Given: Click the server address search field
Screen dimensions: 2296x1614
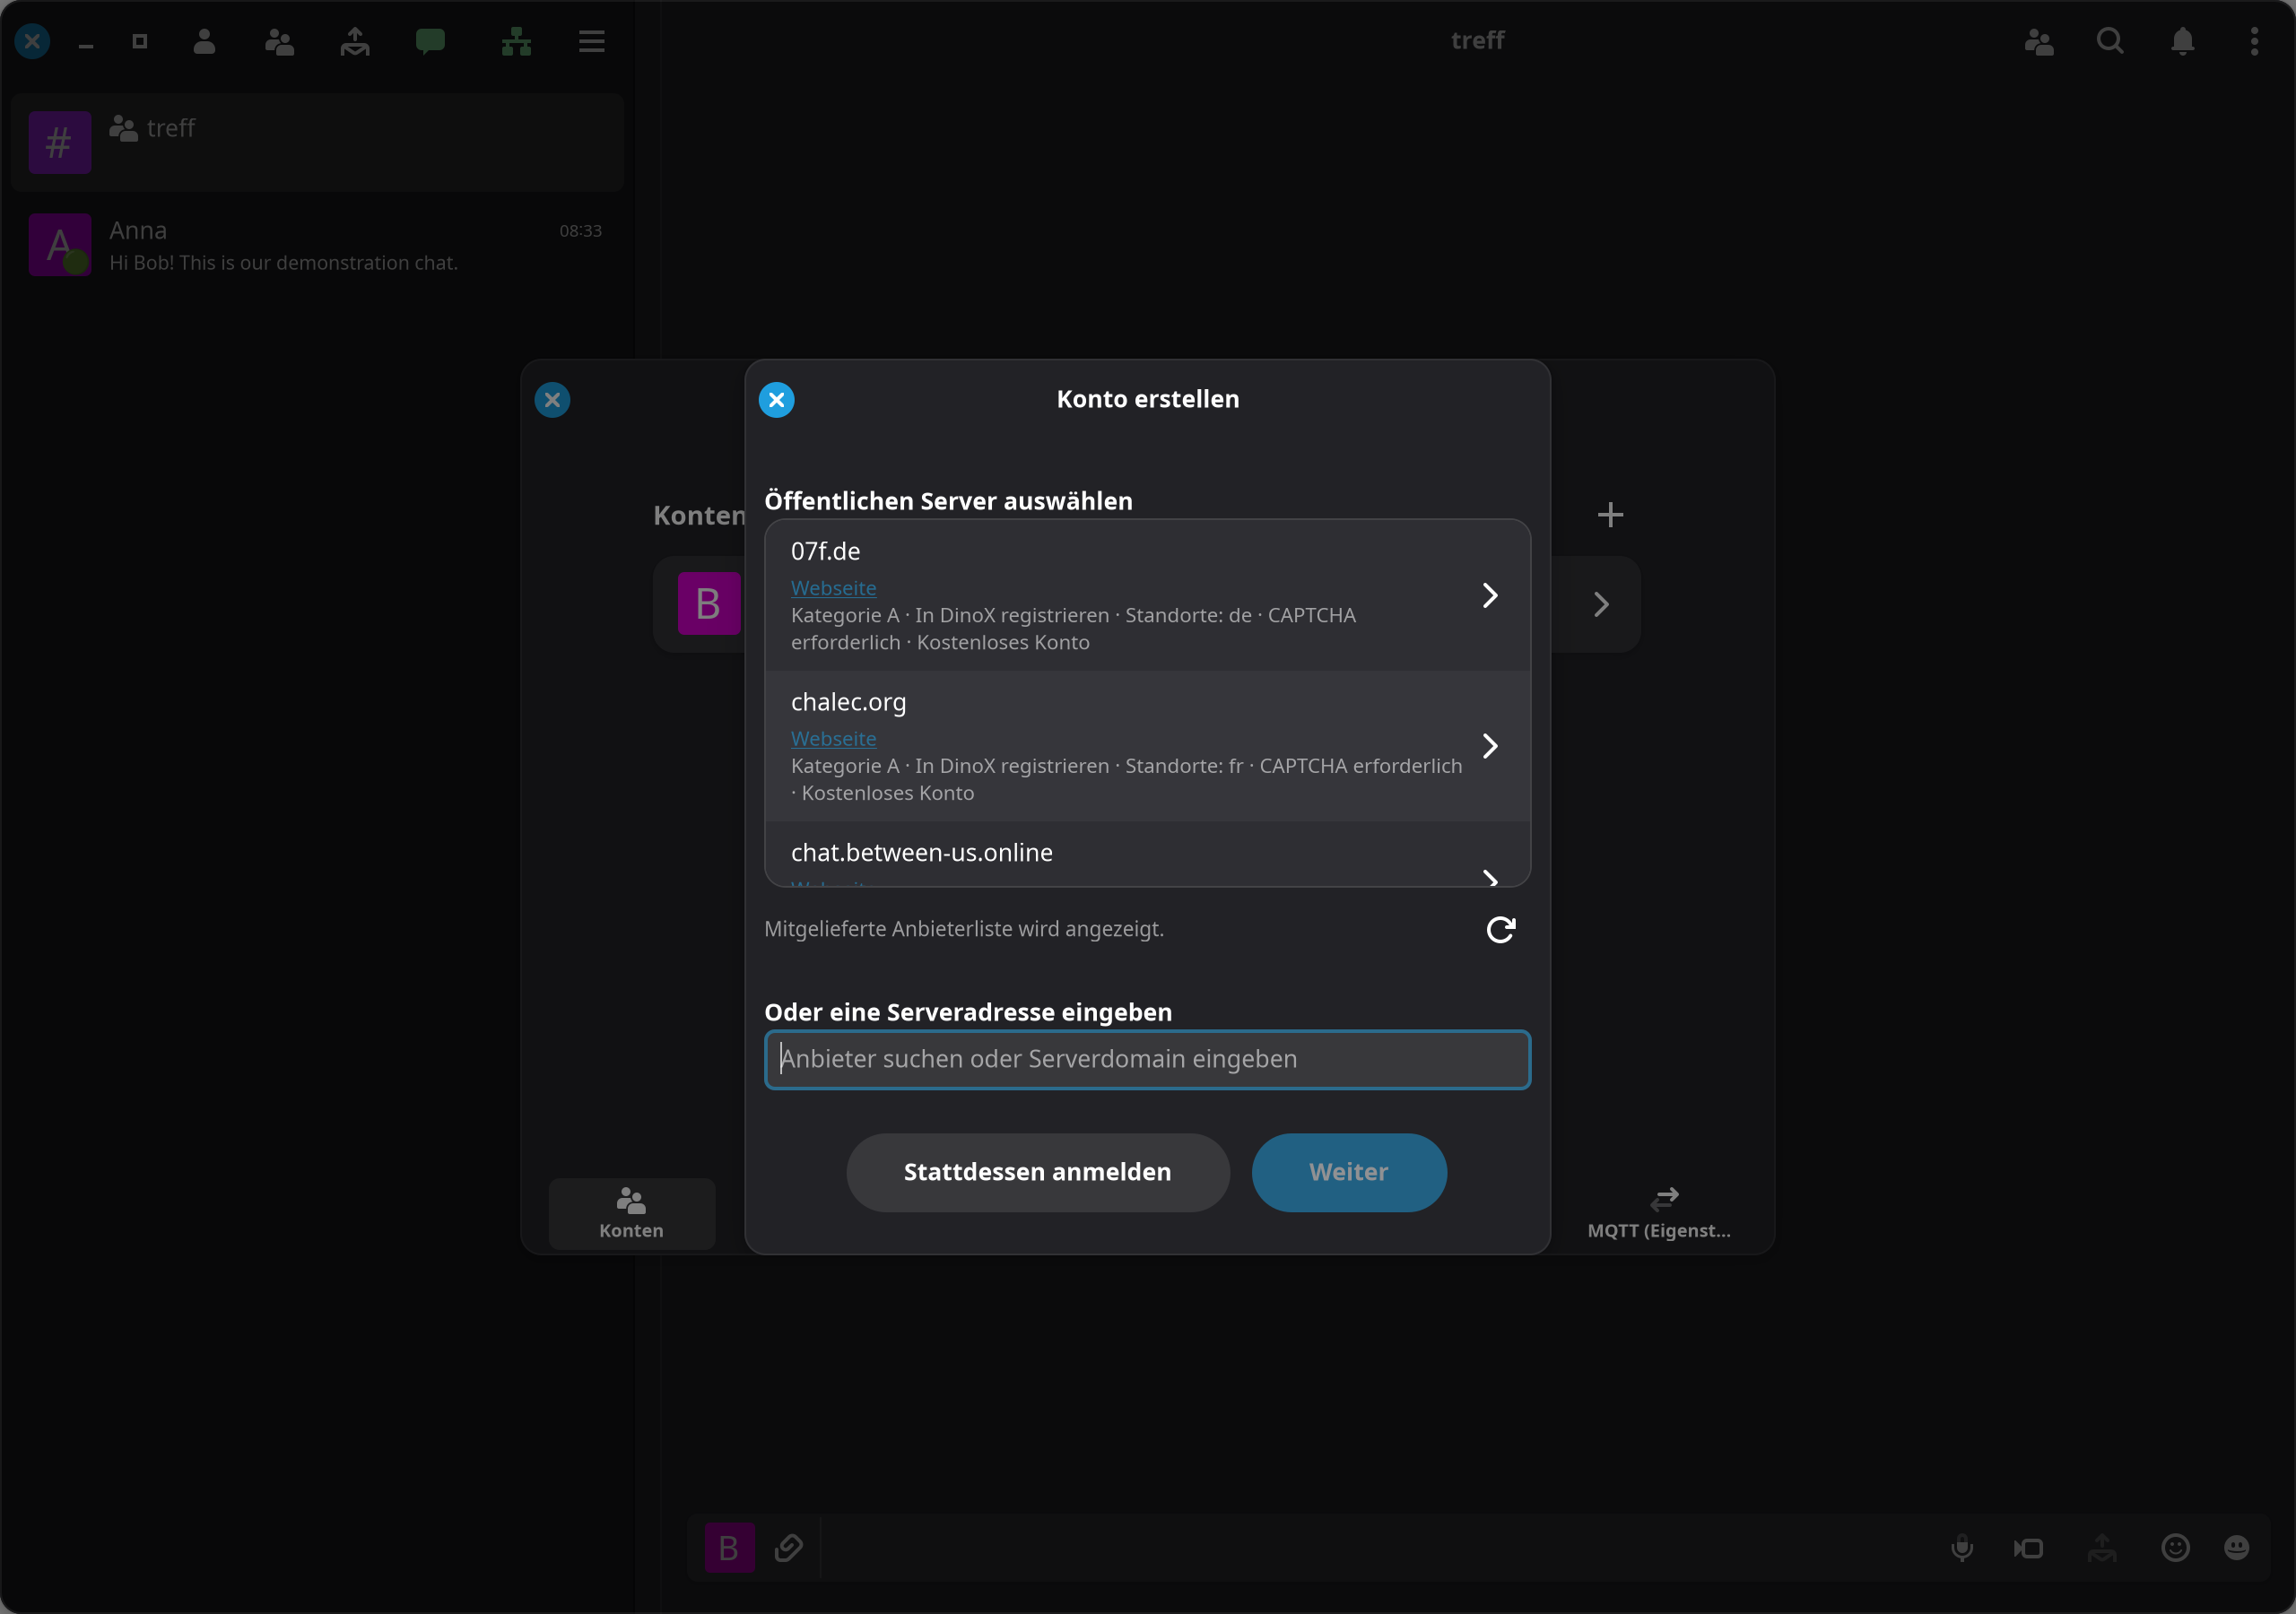Looking at the screenshot, I should point(1147,1059).
